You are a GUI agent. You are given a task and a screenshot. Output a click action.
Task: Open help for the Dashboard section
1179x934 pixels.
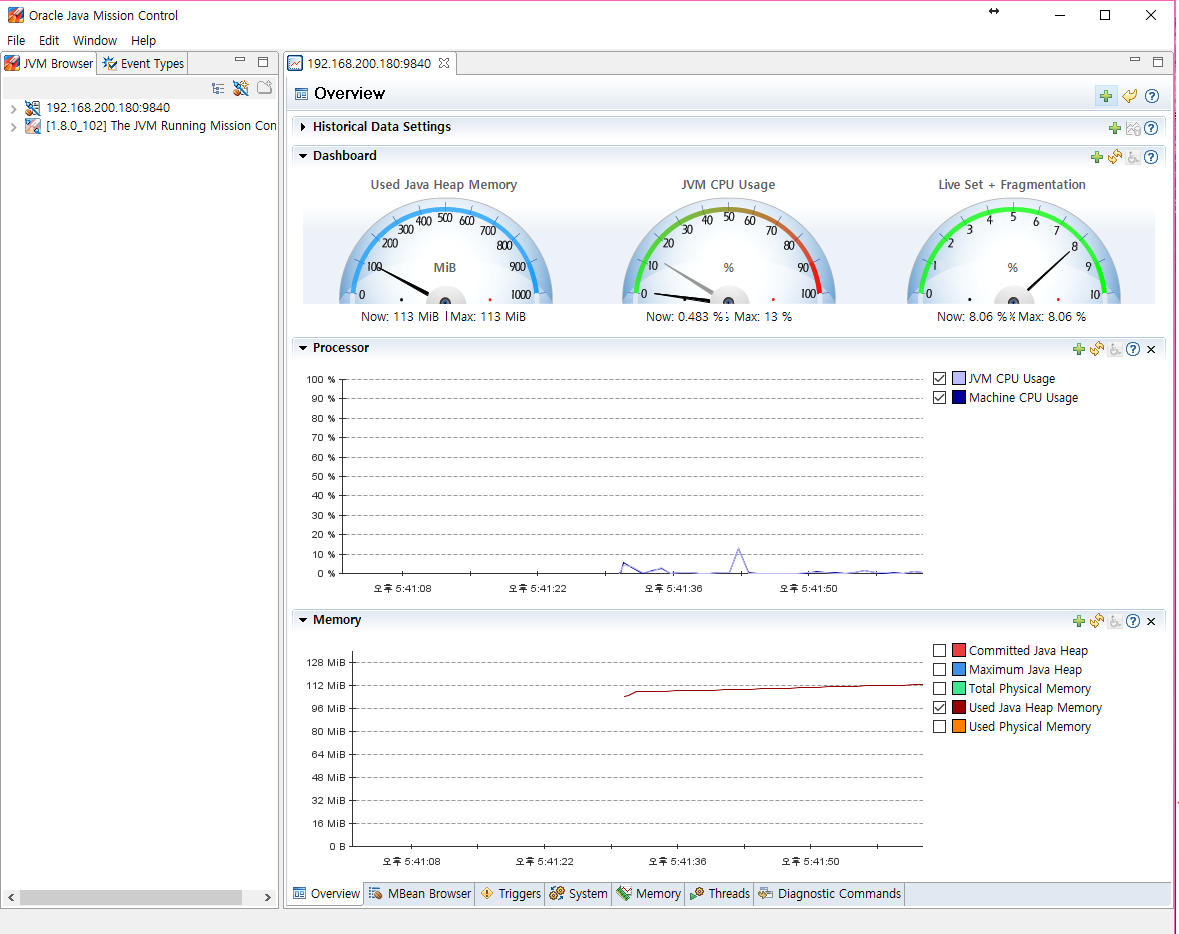(1151, 156)
